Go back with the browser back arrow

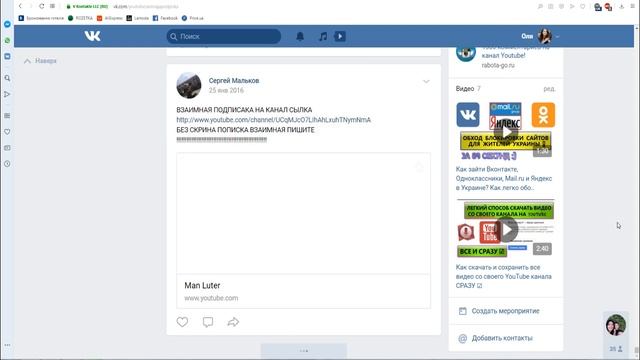[20, 6]
